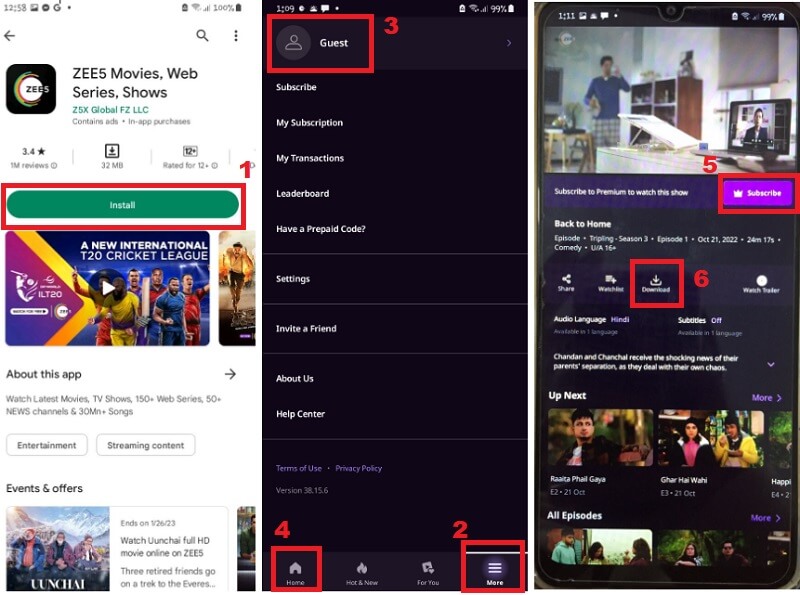Viewport: 800px width, 595px height.
Task: Open My Transactions menu entry
Action: point(310,158)
